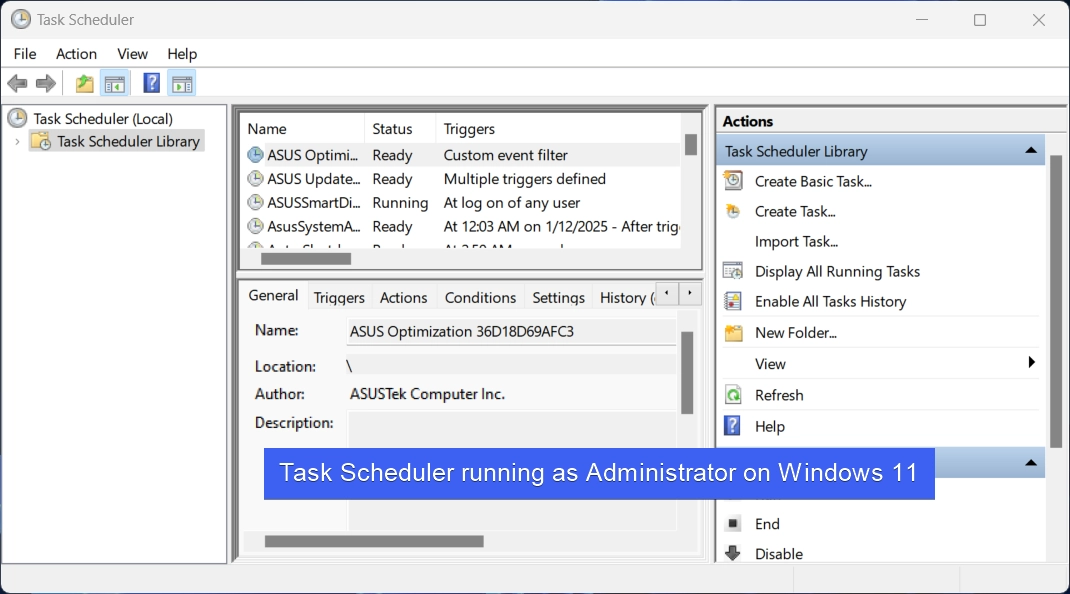
Task: Click the clock icon of AsusSystemA task
Action: tap(255, 226)
